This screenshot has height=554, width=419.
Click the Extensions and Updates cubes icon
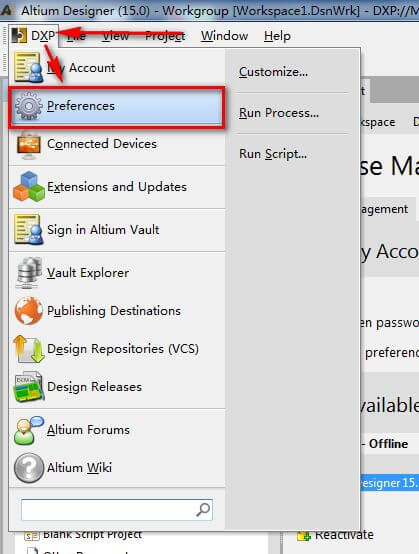click(x=29, y=187)
